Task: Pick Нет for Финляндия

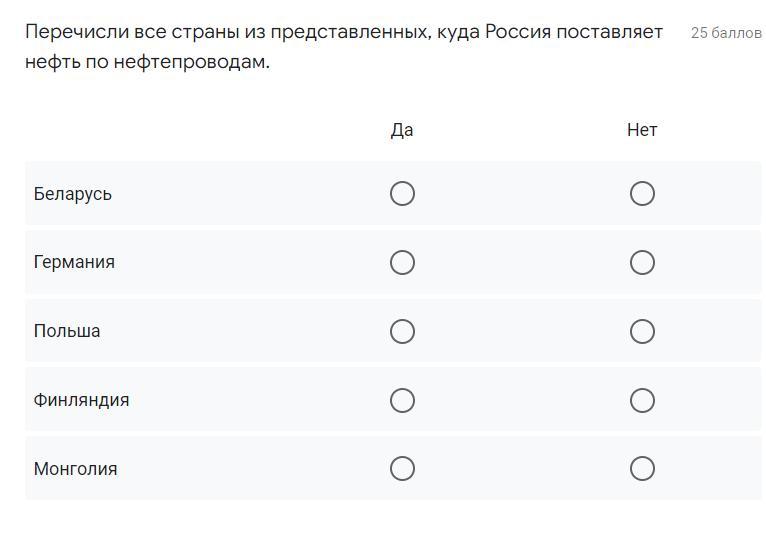Action: (x=642, y=400)
